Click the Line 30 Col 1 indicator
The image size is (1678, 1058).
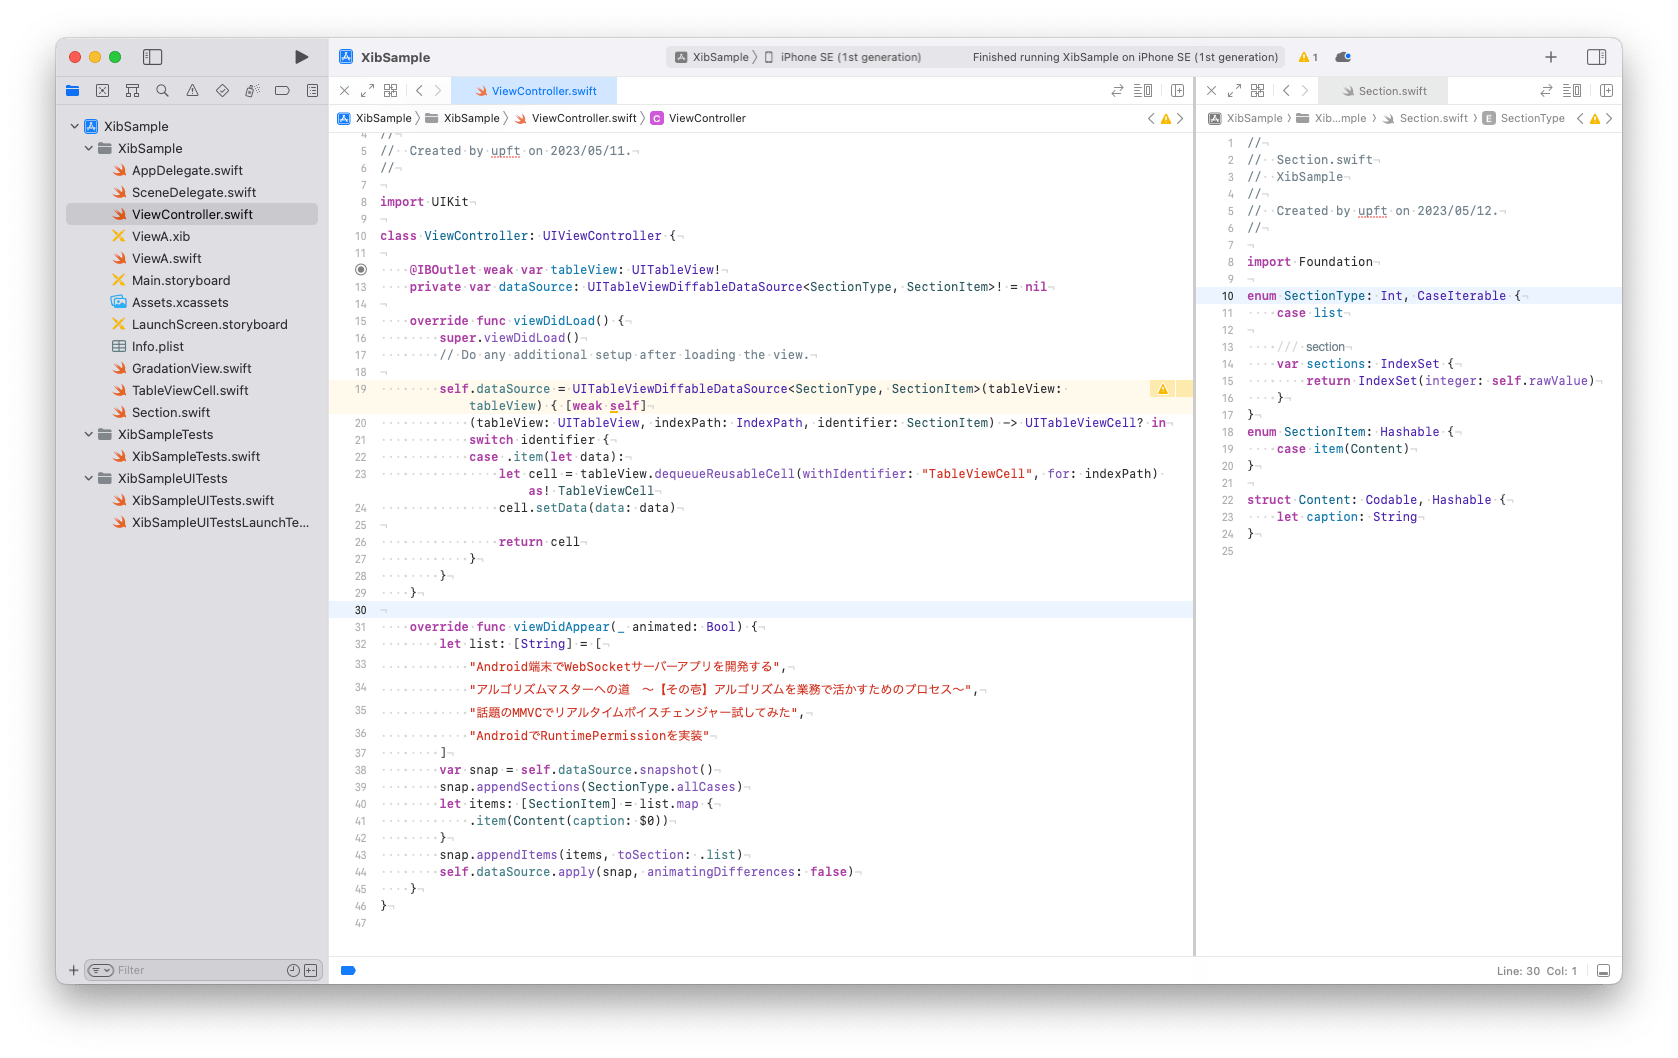click(1536, 971)
